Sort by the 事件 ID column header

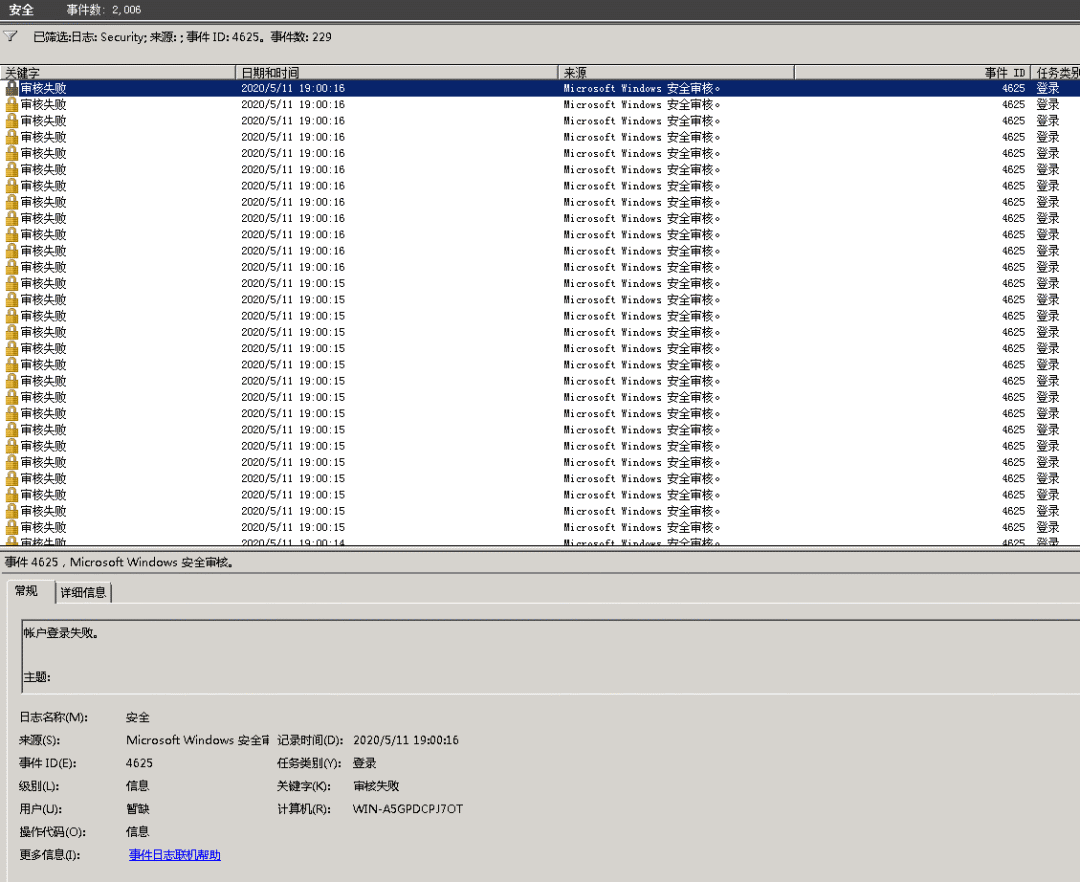[x=913, y=72]
